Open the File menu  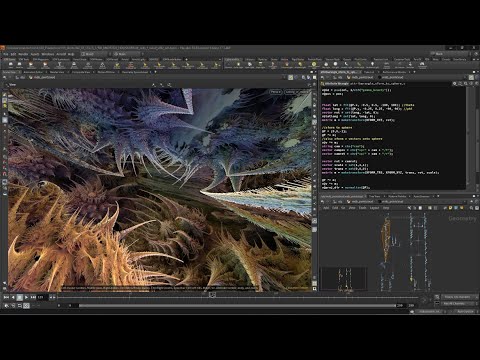coord(6,54)
